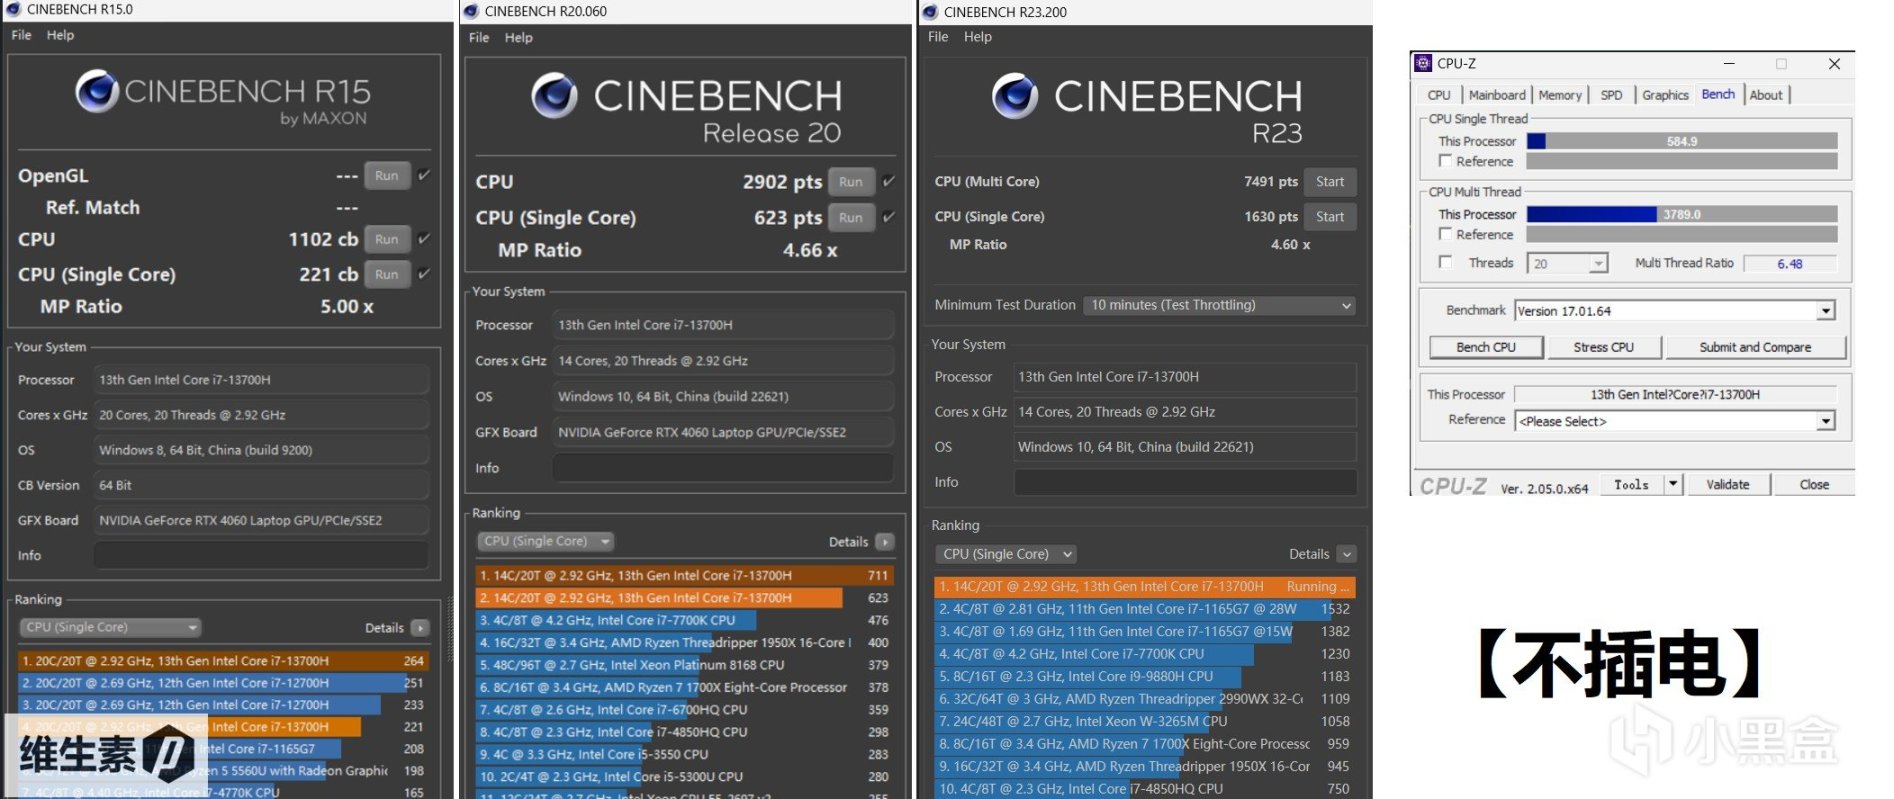Select the R15 ranking row scoring 264
Image resolution: width=1894 pixels, height=799 pixels.
222,661
